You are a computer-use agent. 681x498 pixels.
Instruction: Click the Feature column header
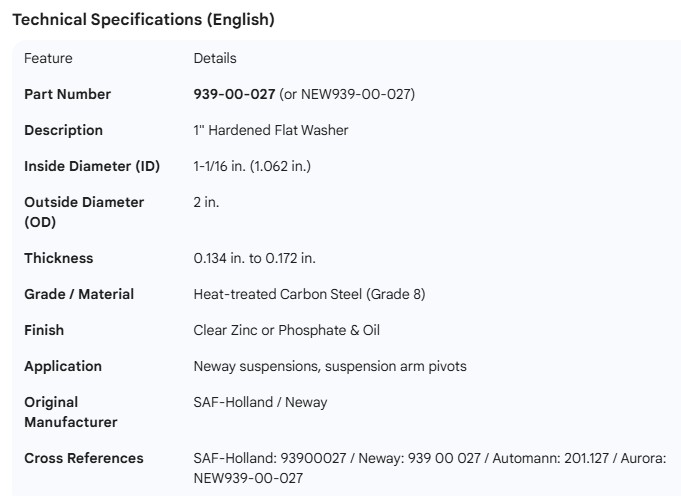[x=48, y=58]
